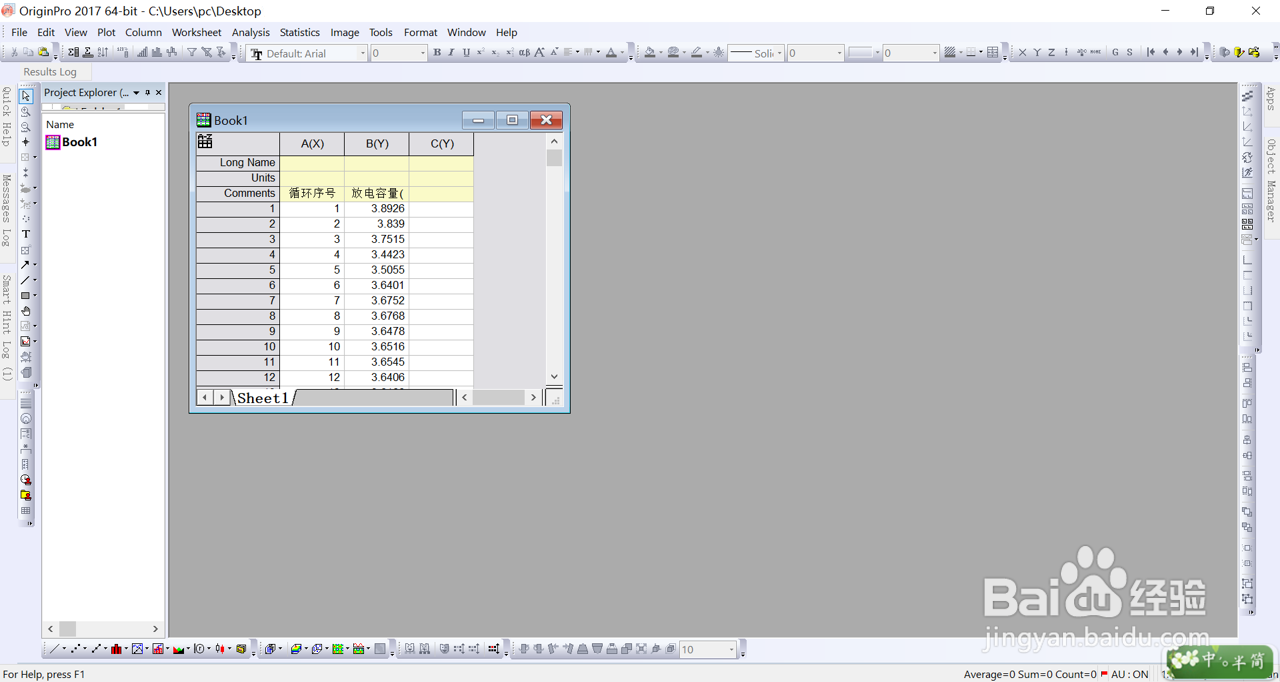
Task: Select the Pointer tool in Tools toolbar
Action: (x=26, y=96)
